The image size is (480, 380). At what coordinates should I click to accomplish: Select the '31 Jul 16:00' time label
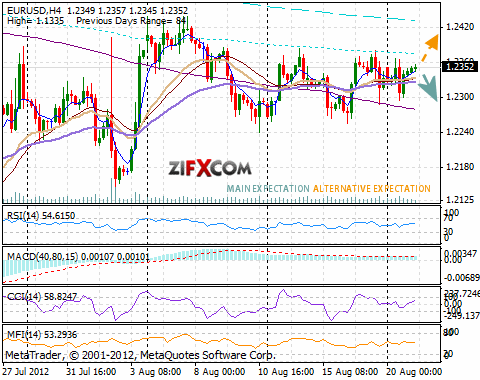click(x=91, y=372)
